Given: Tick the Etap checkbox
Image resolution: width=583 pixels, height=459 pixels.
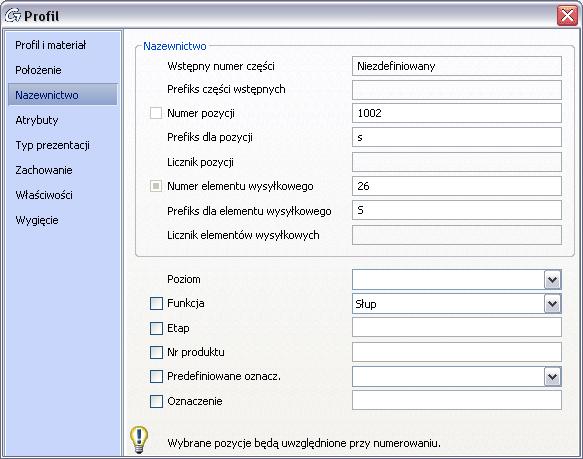Looking at the screenshot, I should point(156,328).
